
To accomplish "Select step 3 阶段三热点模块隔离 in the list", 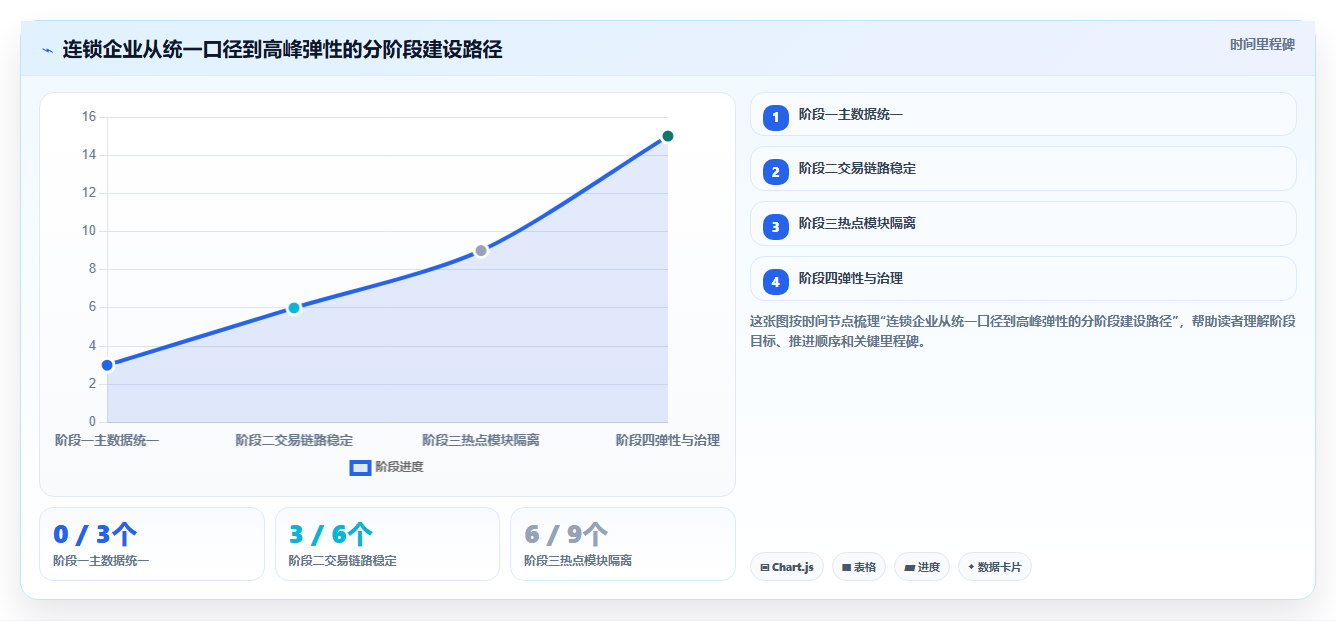I will coord(1023,224).
